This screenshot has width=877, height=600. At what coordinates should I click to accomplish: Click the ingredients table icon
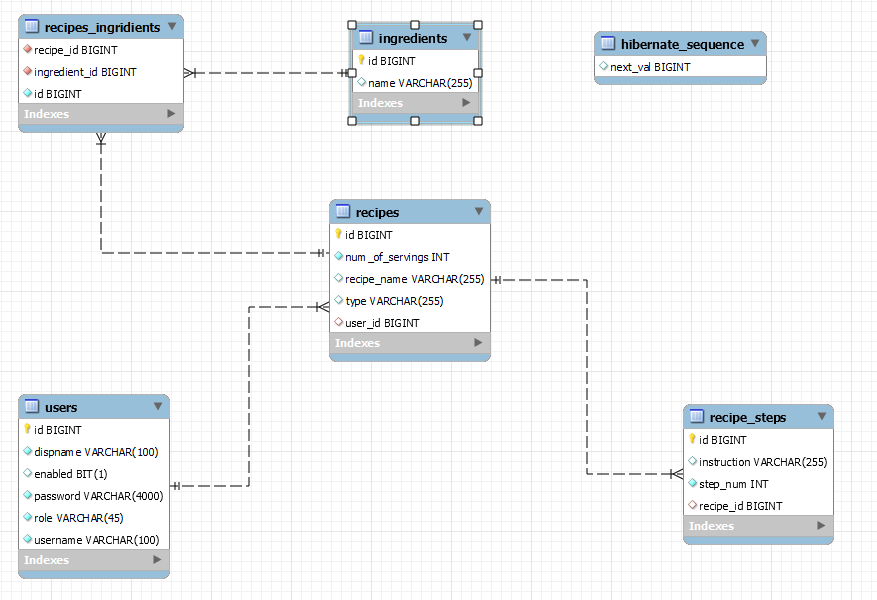[365, 37]
